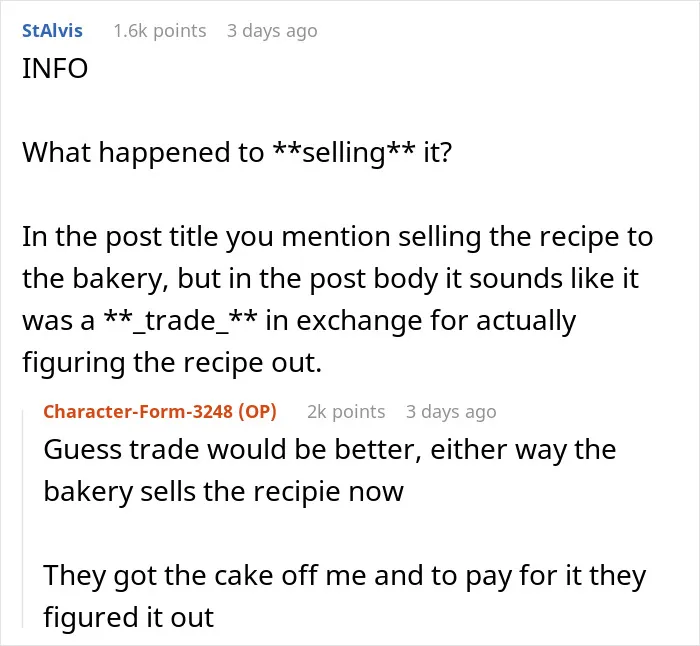Click 'the bakery, but in the post' line
Image resolution: width=700 pixels, height=646 pixels.
pos(330,279)
